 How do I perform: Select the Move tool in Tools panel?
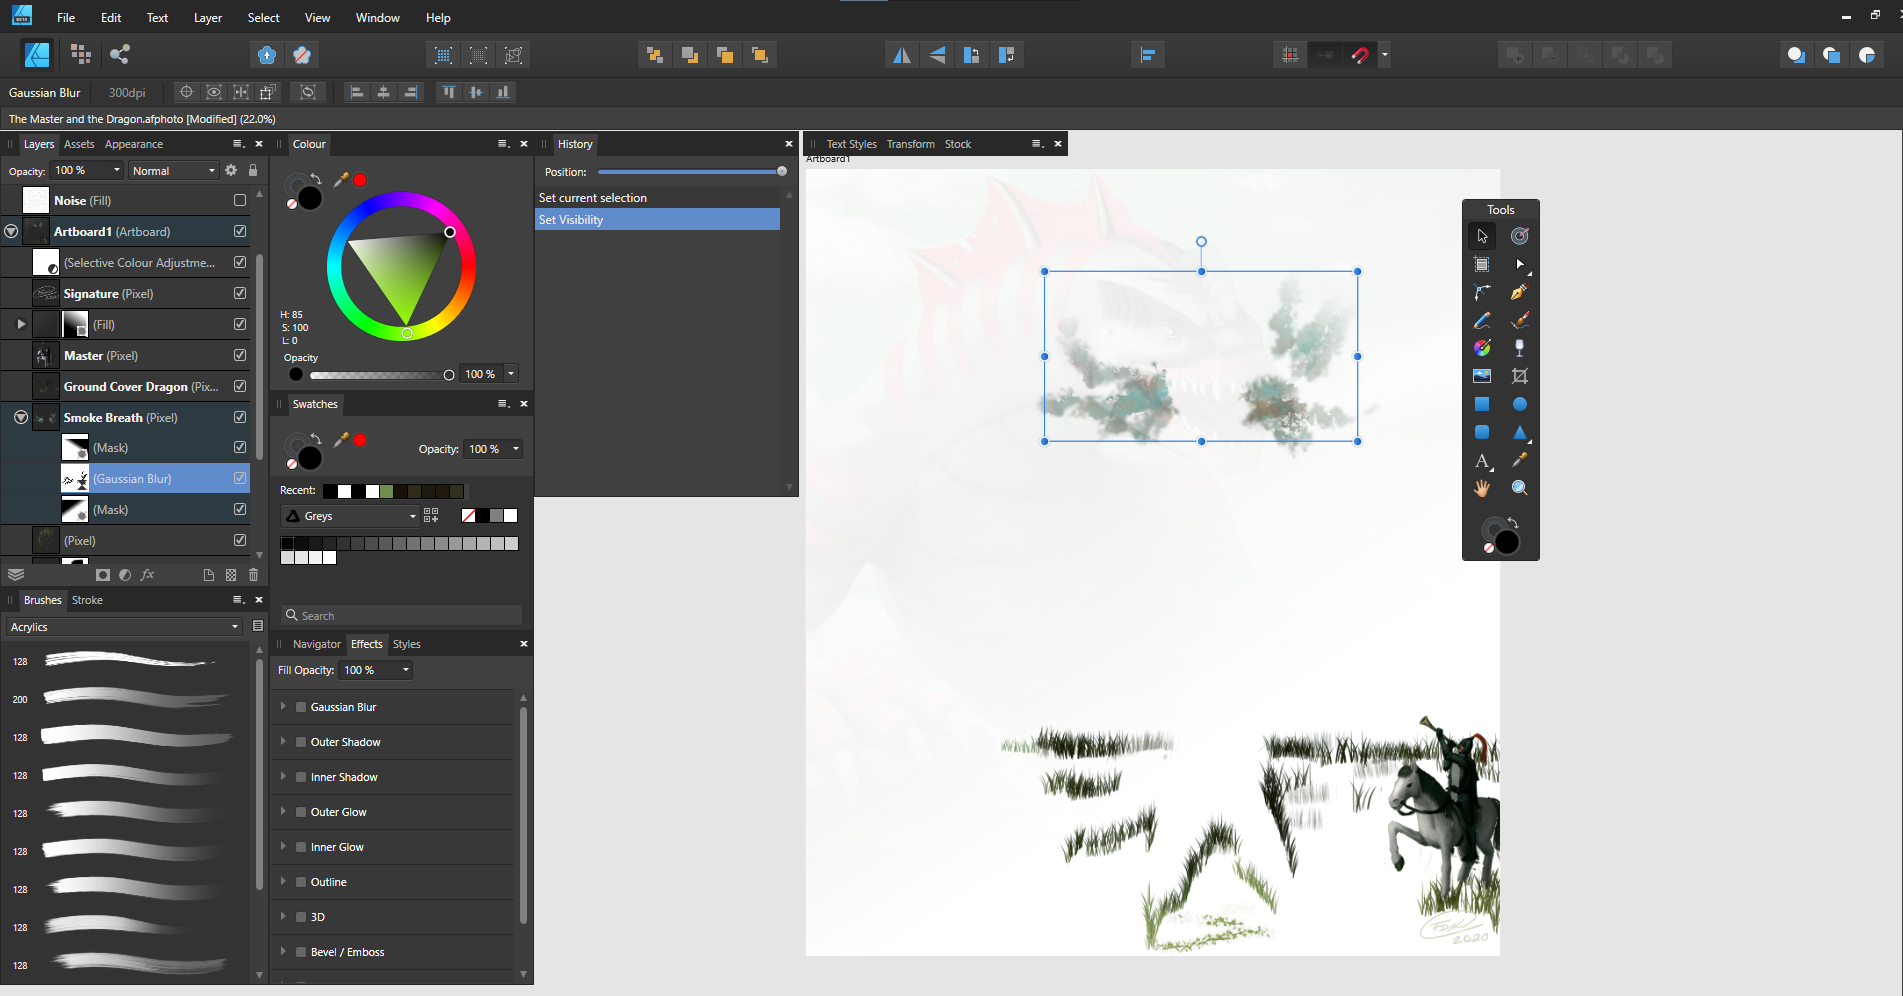[1482, 236]
